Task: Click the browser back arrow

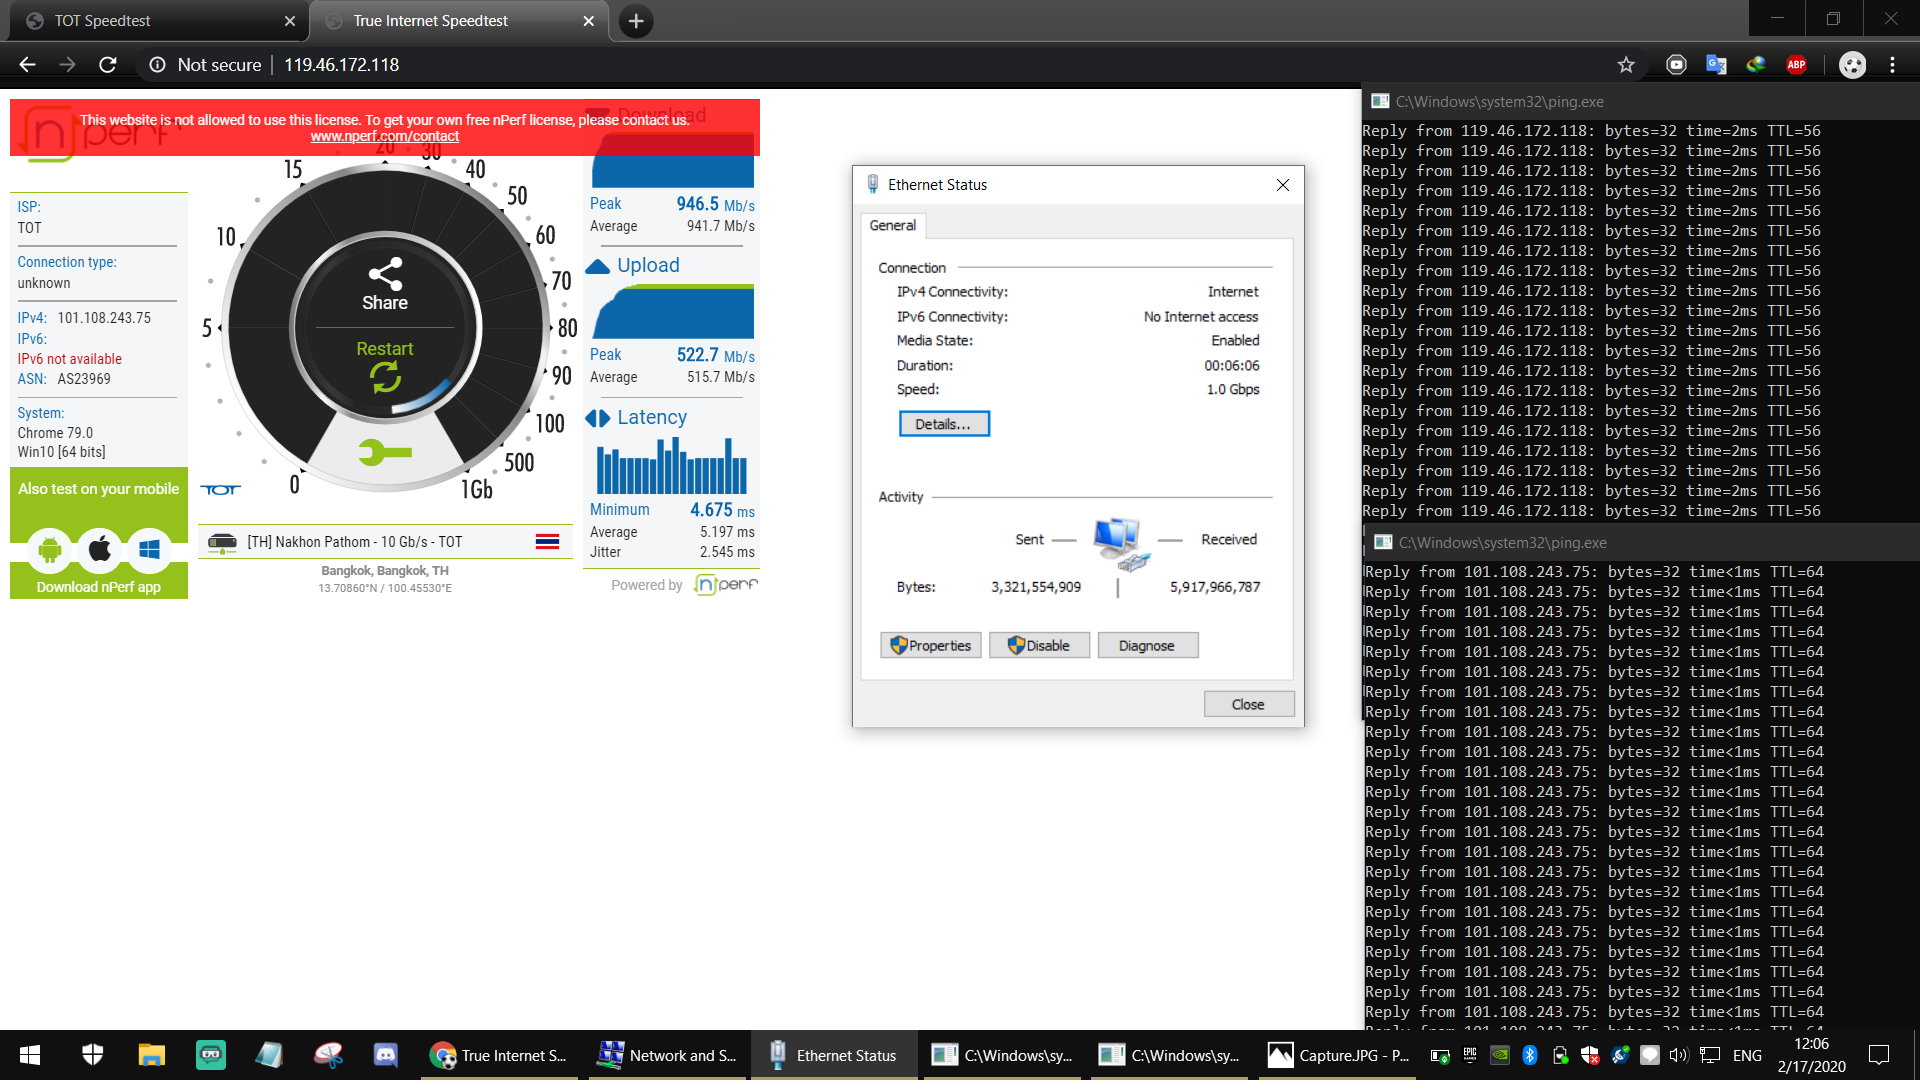Action: [x=27, y=65]
